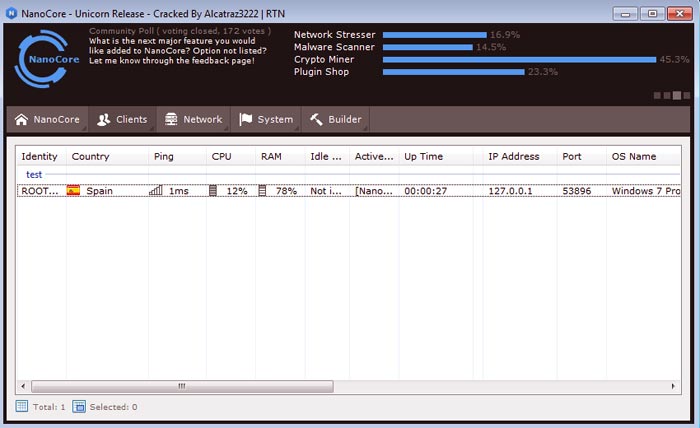Screen dimensions: 700x428
Task: Click the Malware Scanner poll bar
Action: [x=428, y=47]
